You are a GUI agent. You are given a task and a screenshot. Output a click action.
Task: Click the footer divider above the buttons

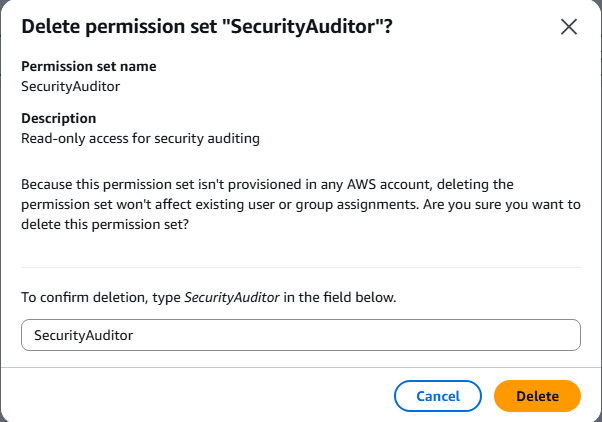(x=301, y=367)
